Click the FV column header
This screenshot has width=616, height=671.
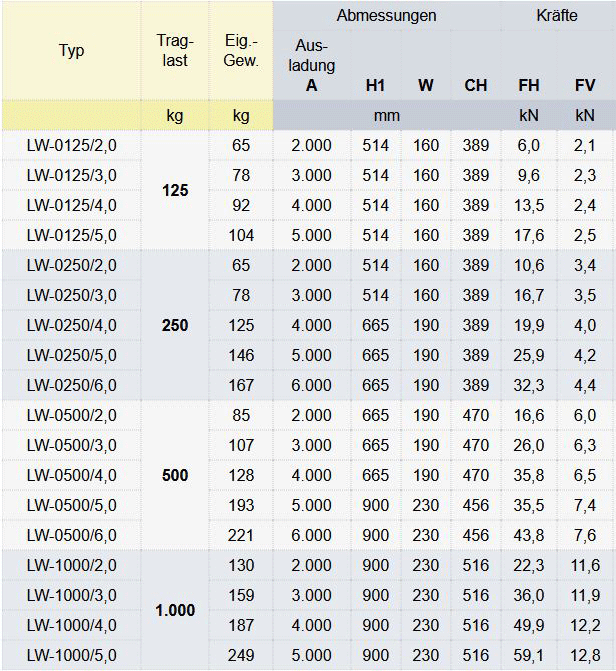point(585,85)
